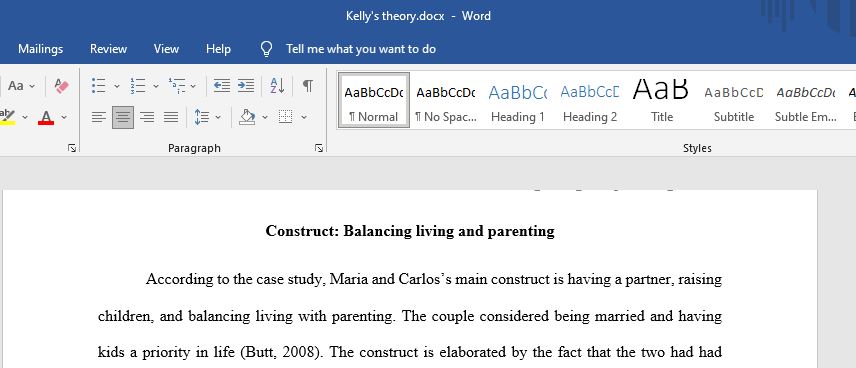The width and height of the screenshot is (856, 368).
Task: Click the Sort A-Z icon
Action: coord(277,86)
